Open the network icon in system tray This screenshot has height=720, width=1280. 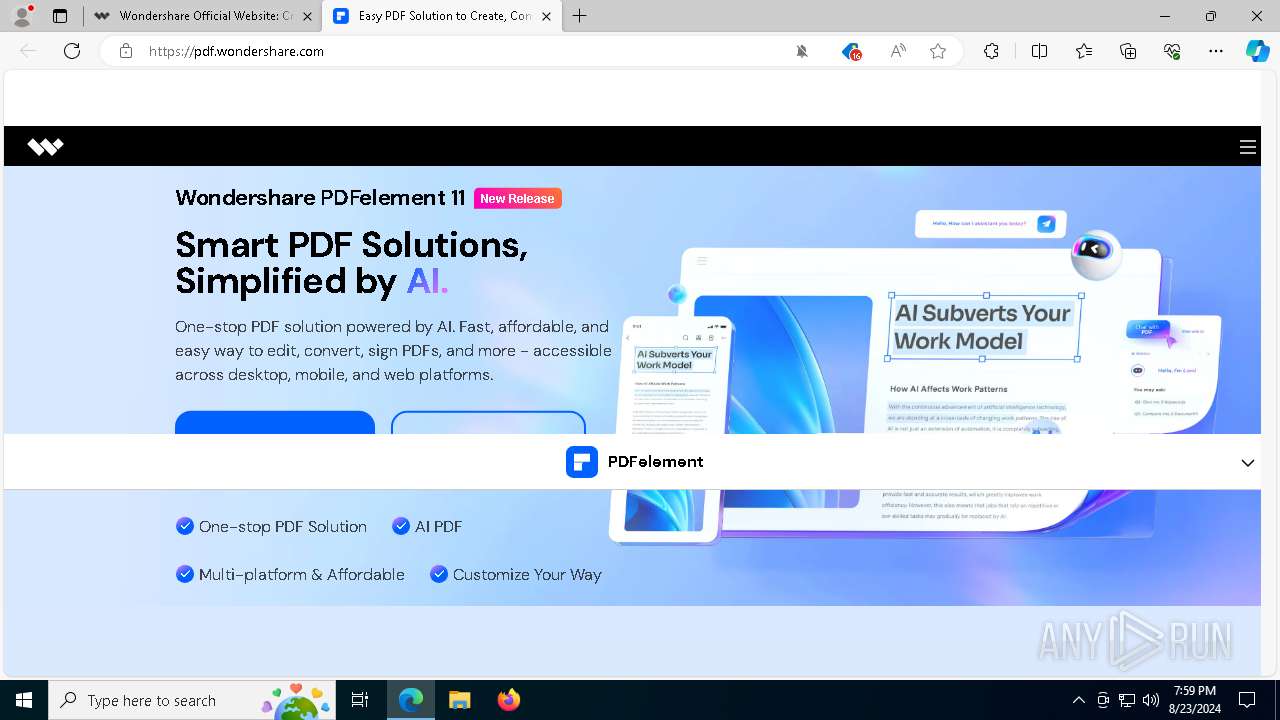pyautogui.click(x=1127, y=700)
